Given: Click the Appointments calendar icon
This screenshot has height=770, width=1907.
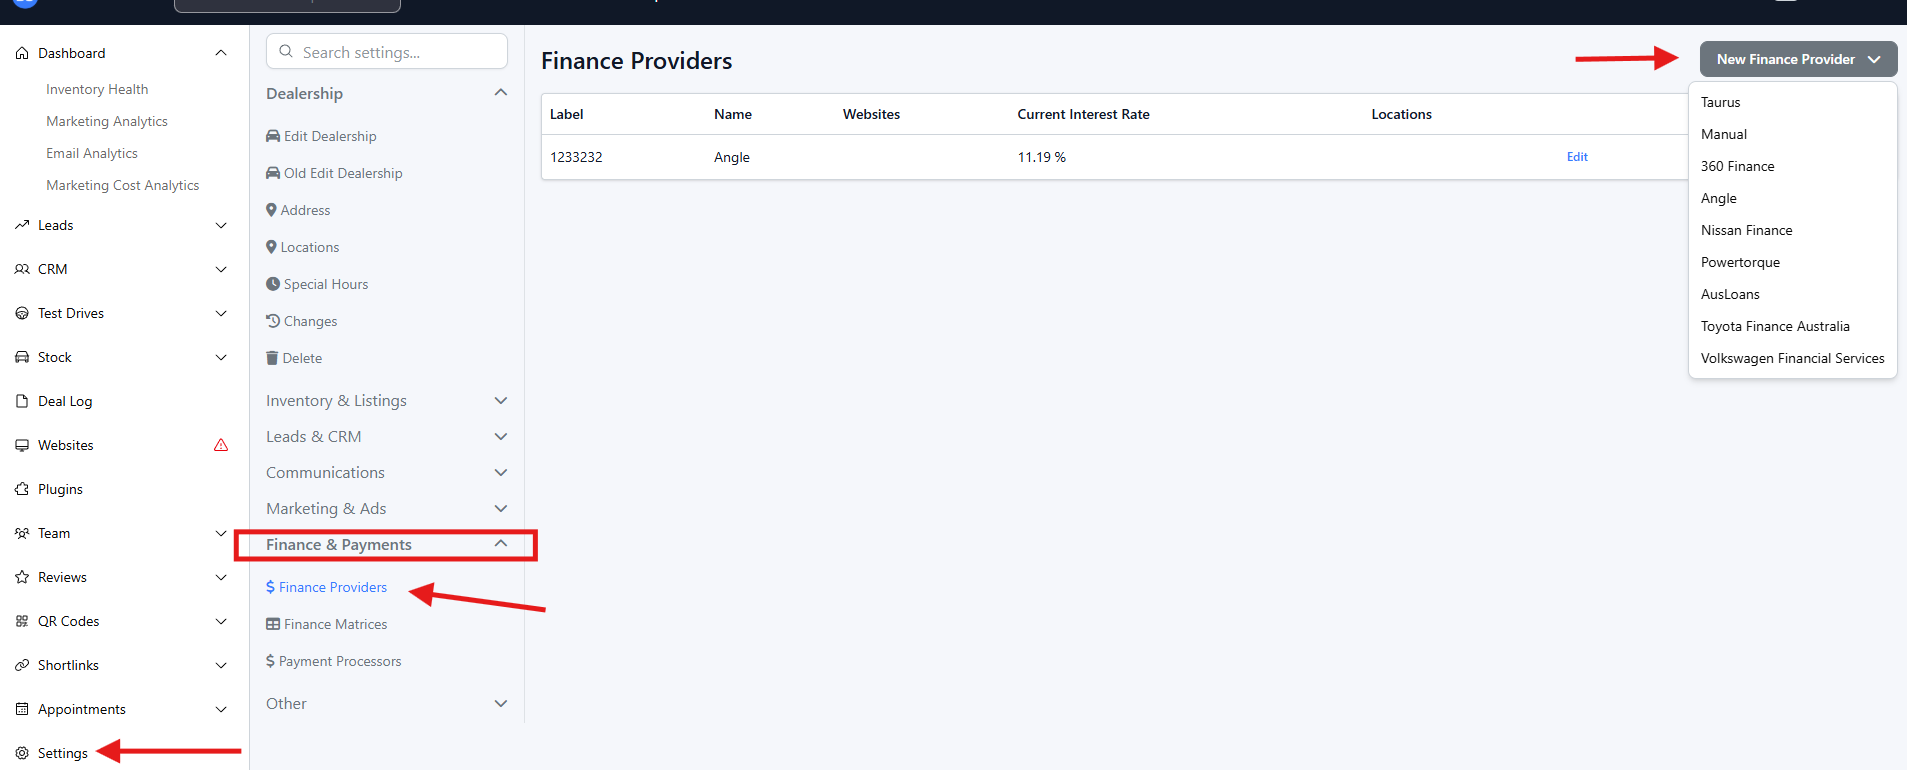Looking at the screenshot, I should pyautogui.click(x=22, y=709).
